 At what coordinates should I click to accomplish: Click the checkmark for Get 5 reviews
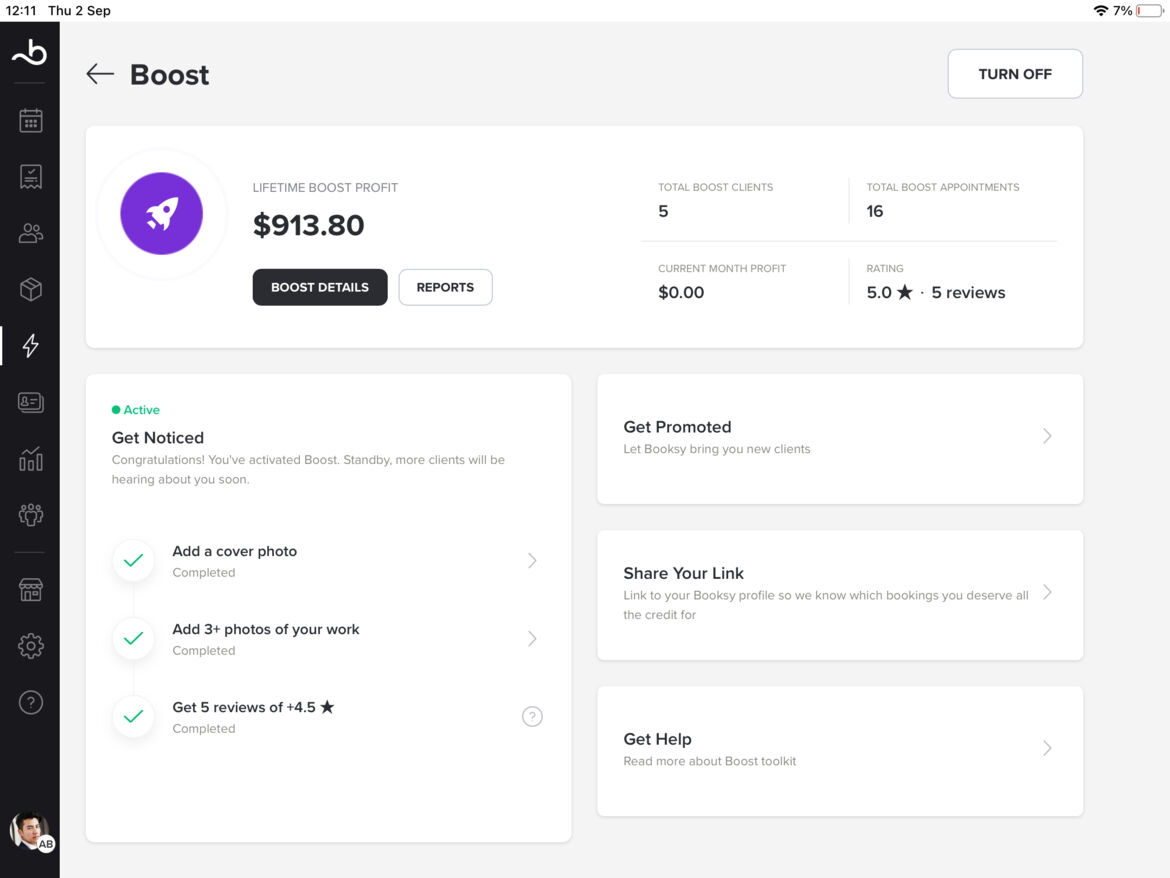coord(133,717)
